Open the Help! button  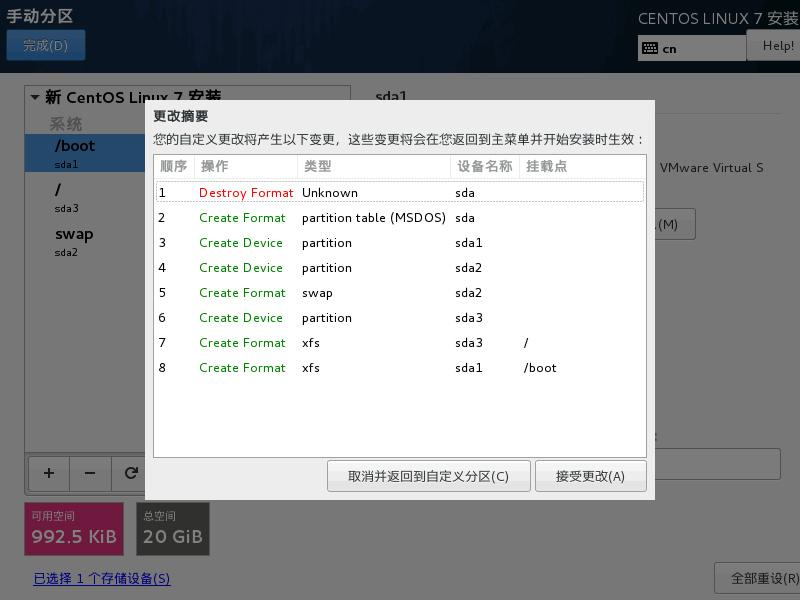click(x=773, y=45)
